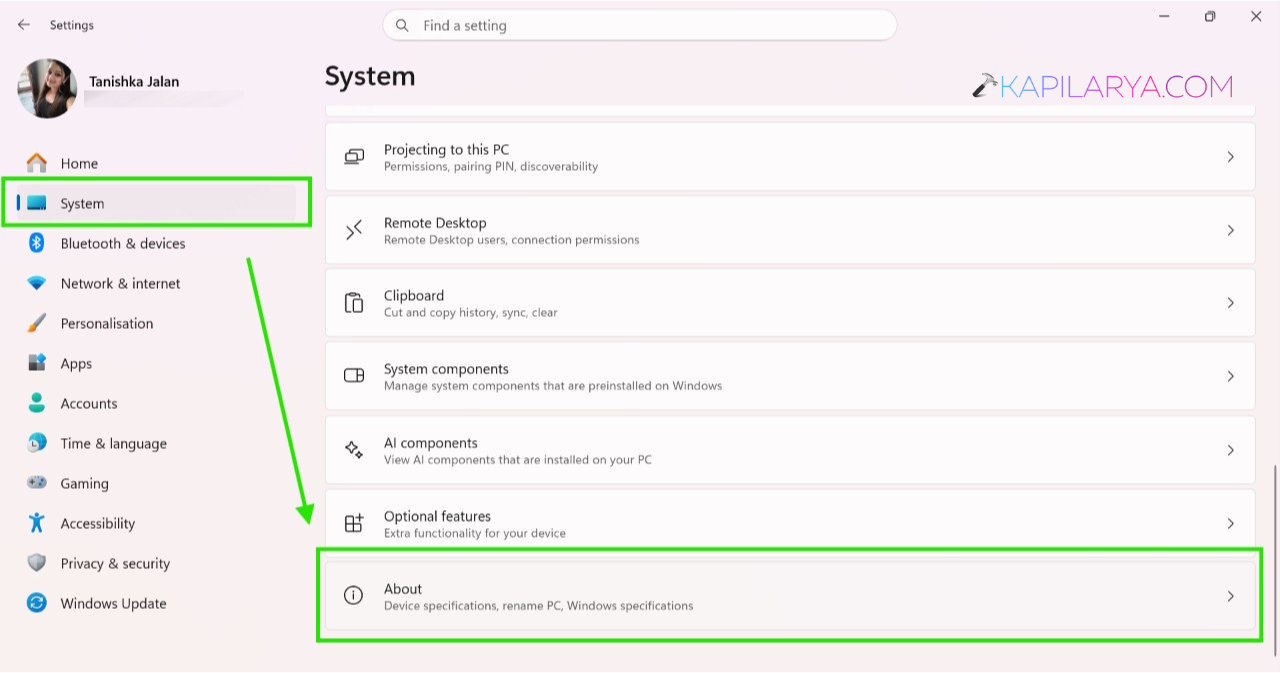
Task: Open About page
Action: pos(790,596)
